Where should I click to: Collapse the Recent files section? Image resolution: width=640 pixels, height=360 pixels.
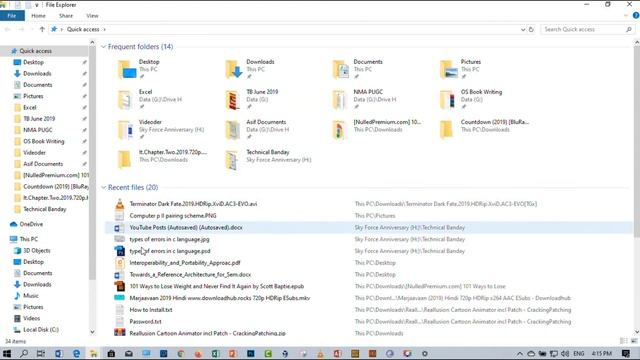coord(103,187)
